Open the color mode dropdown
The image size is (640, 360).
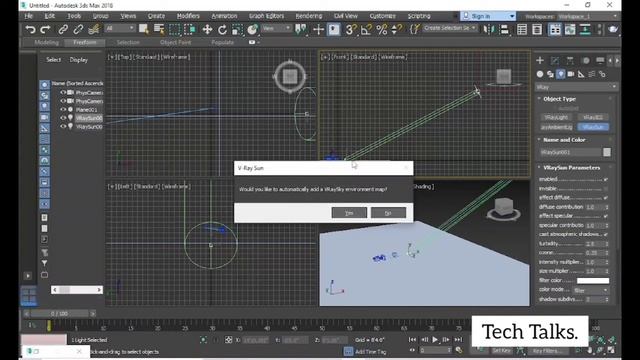point(591,290)
